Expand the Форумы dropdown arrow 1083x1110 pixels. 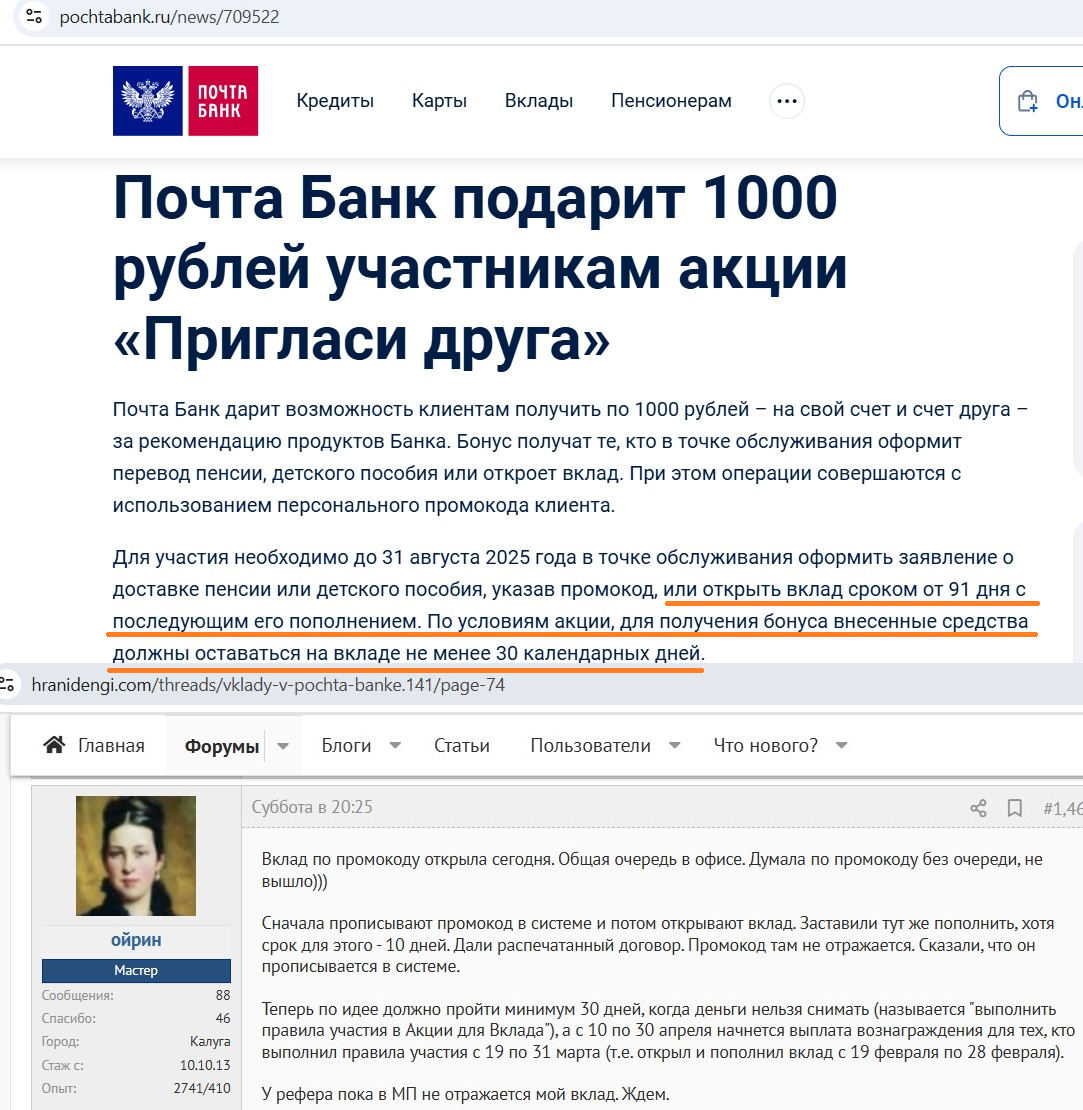click(x=283, y=746)
